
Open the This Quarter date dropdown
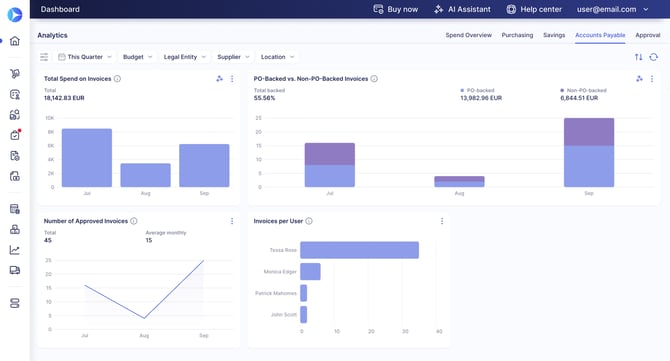(85, 57)
